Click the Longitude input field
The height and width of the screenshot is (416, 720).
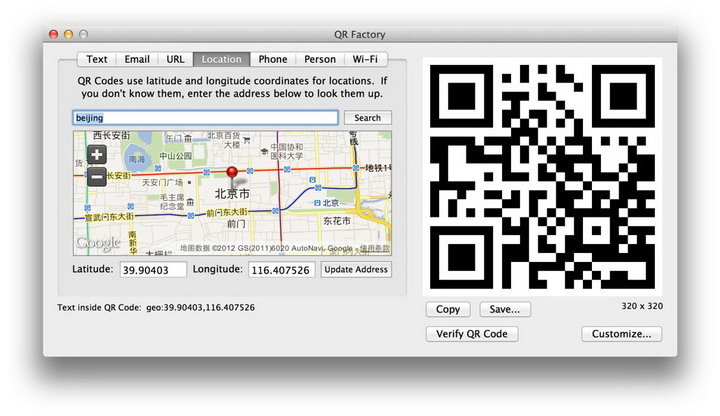281,270
